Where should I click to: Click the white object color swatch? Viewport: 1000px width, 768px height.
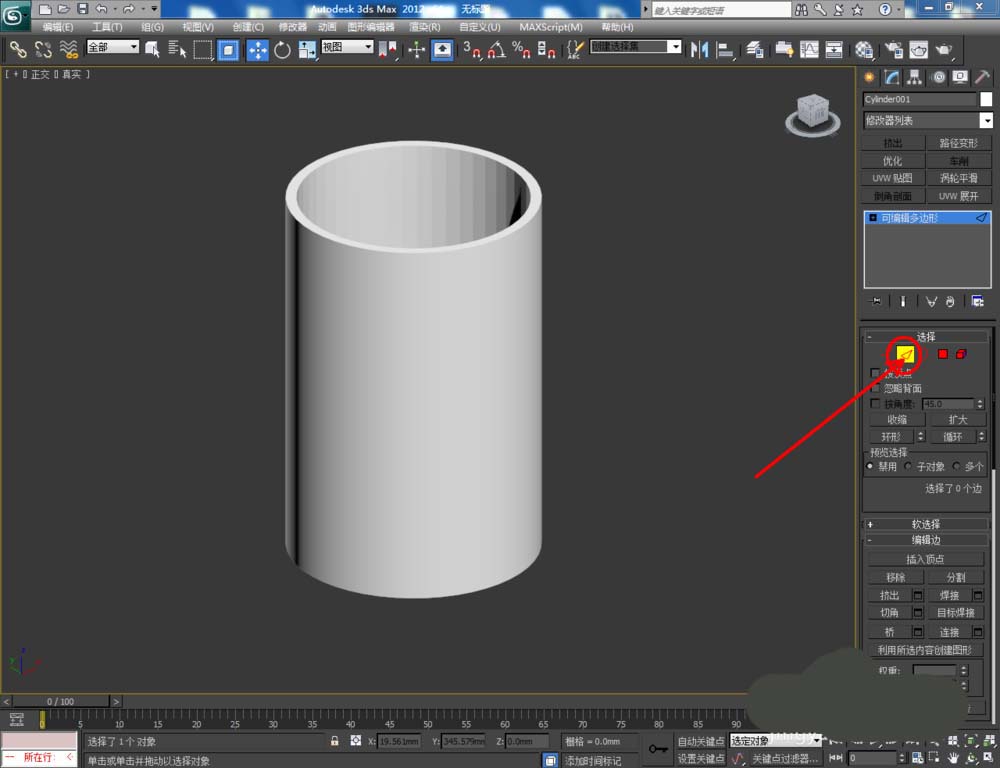coord(986,99)
